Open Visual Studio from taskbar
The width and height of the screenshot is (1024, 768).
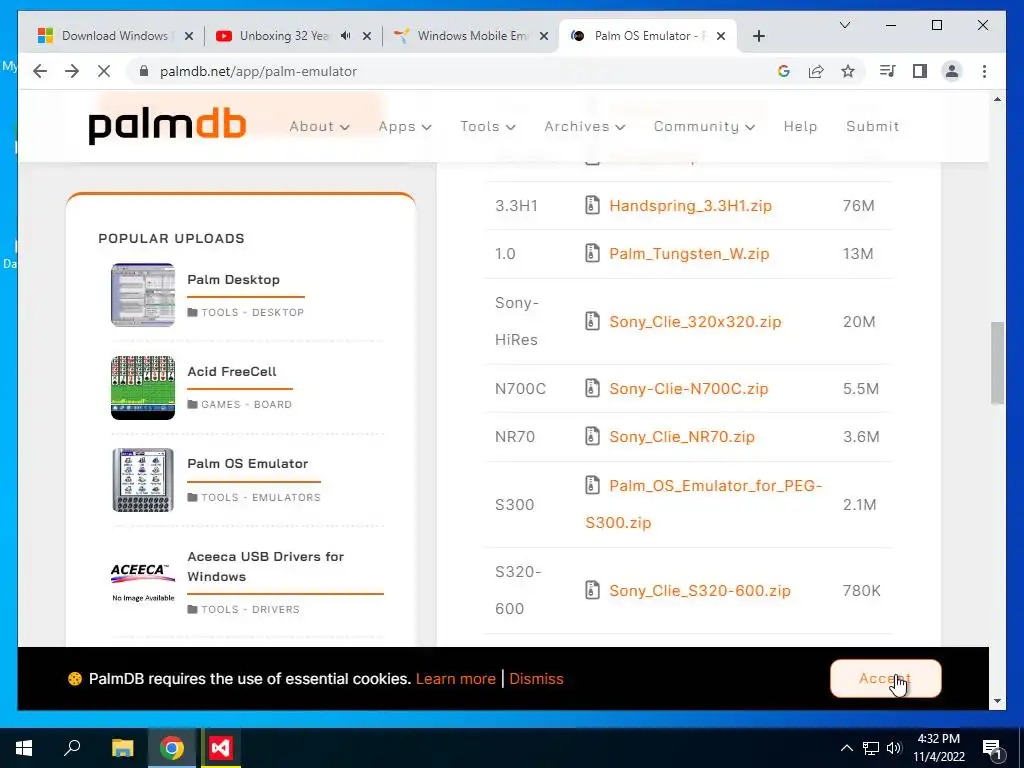[x=220, y=748]
